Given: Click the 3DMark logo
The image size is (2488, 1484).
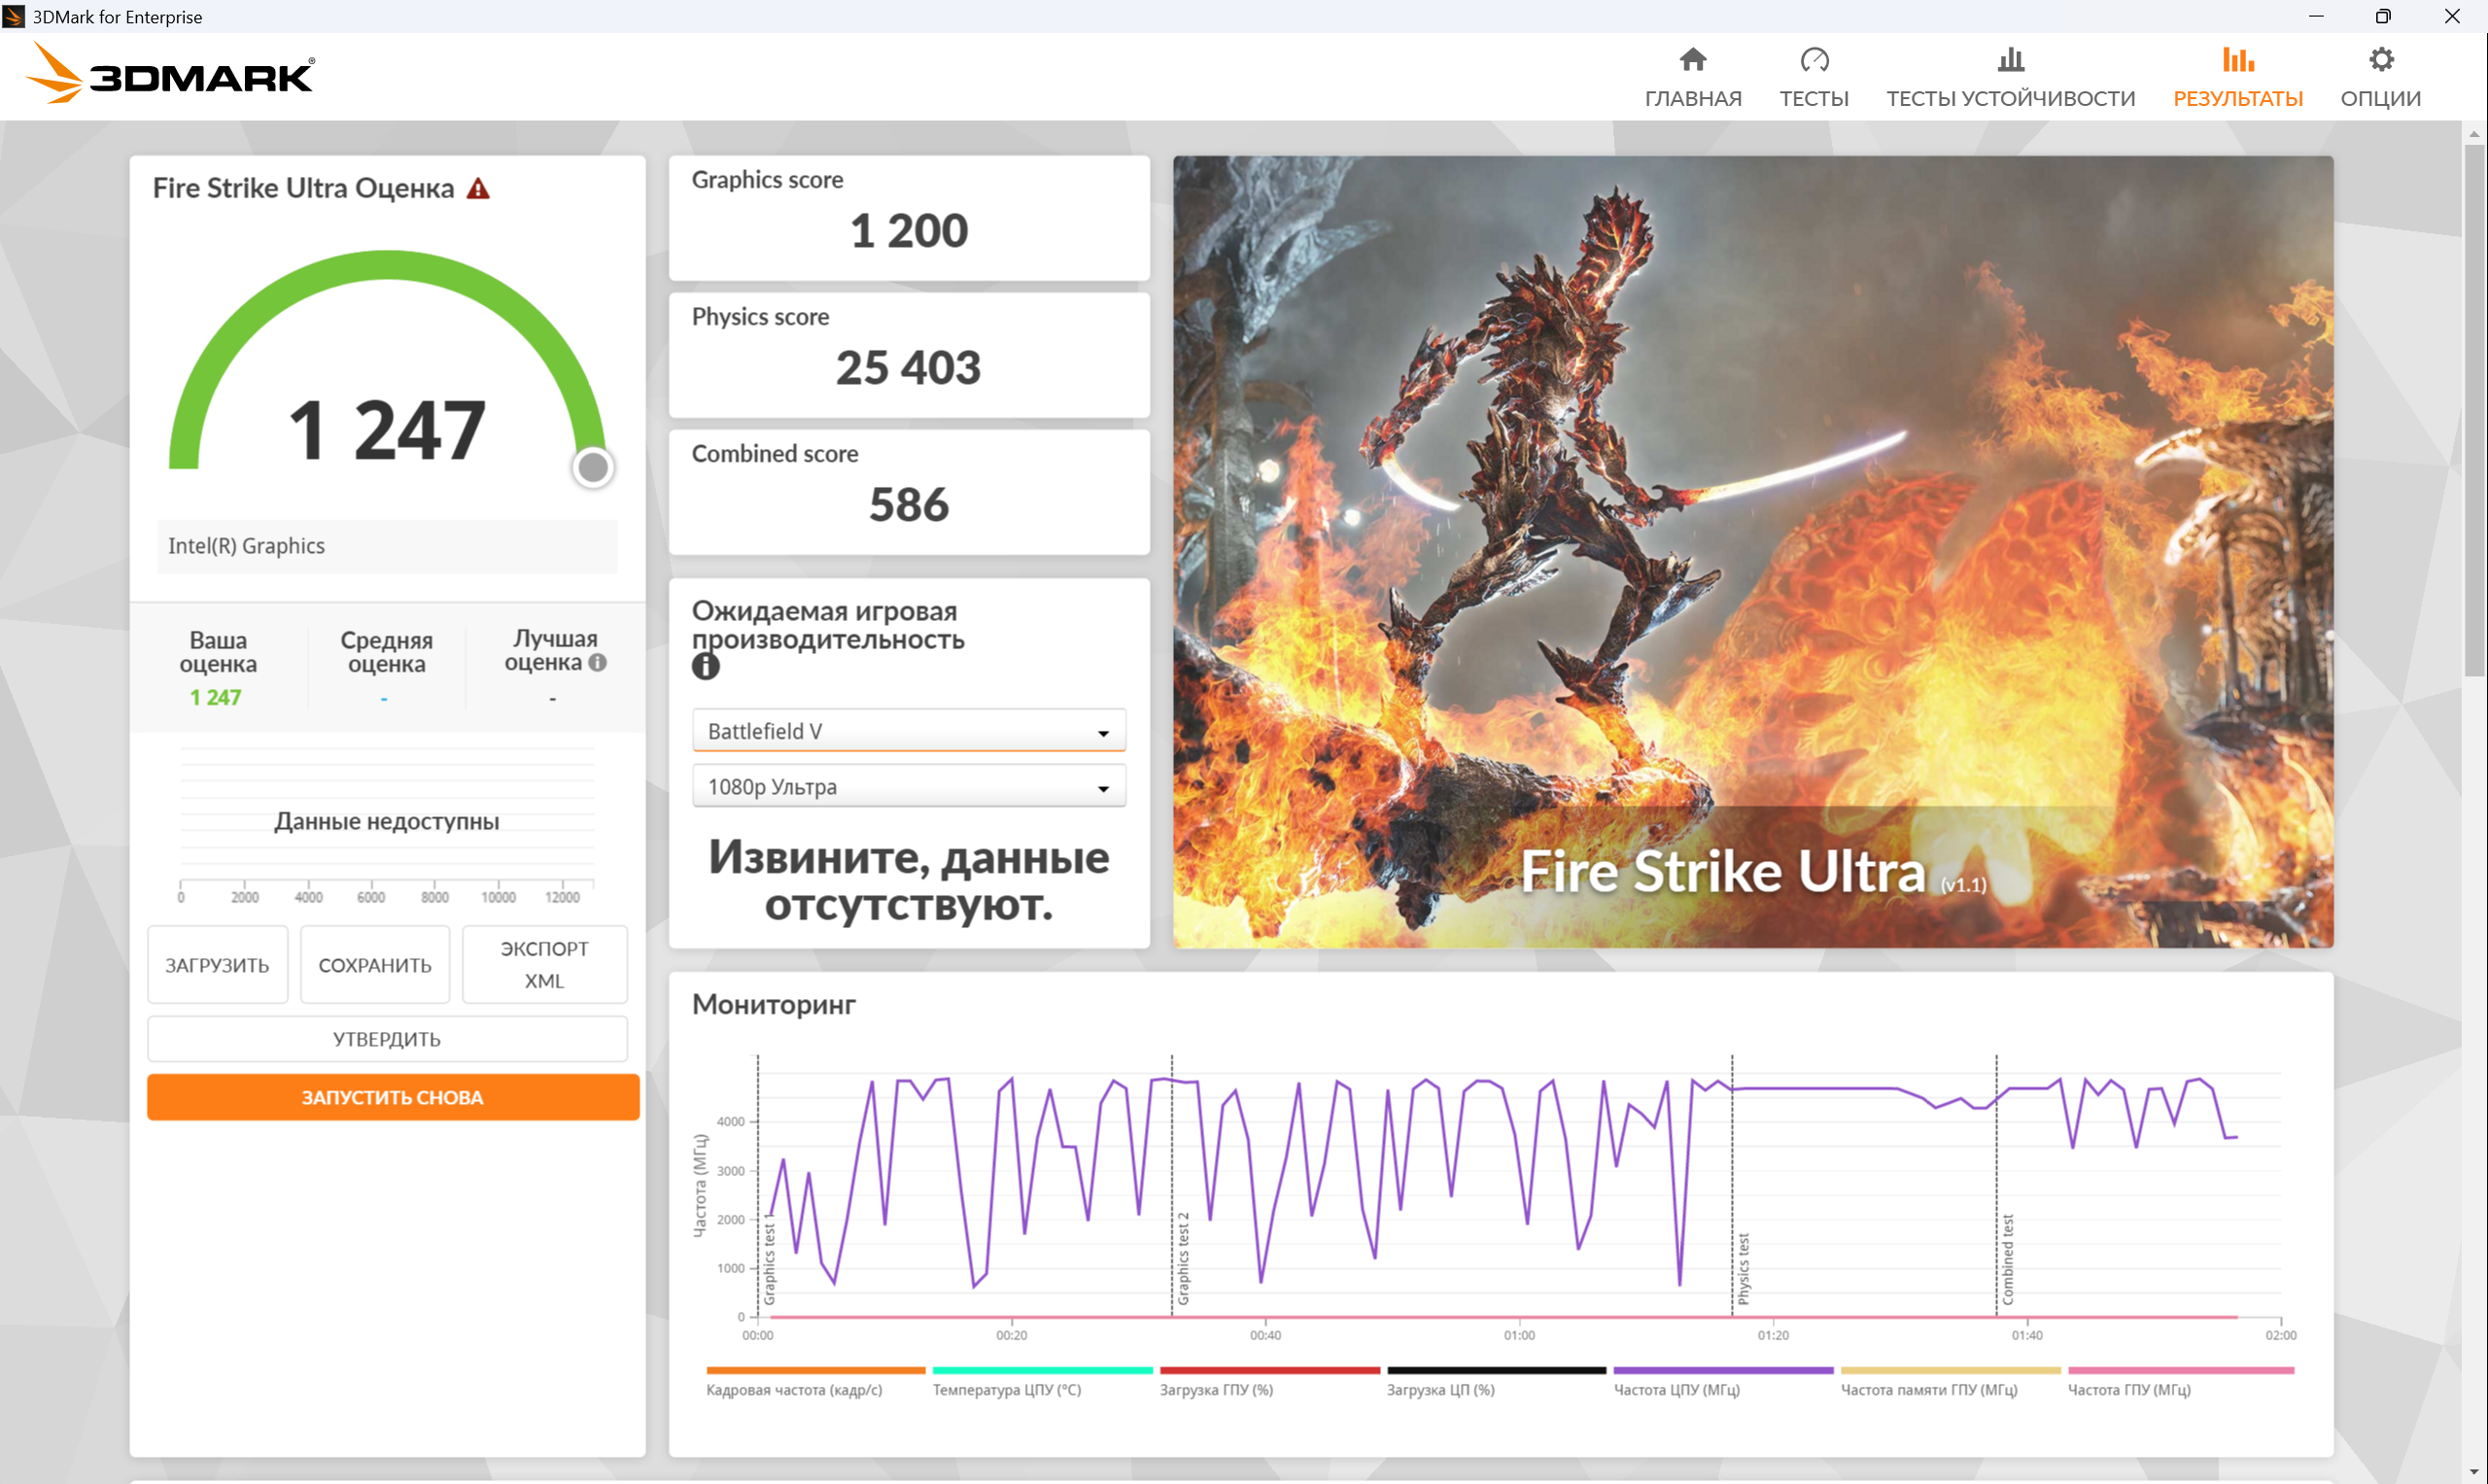Looking at the screenshot, I should click(170, 74).
